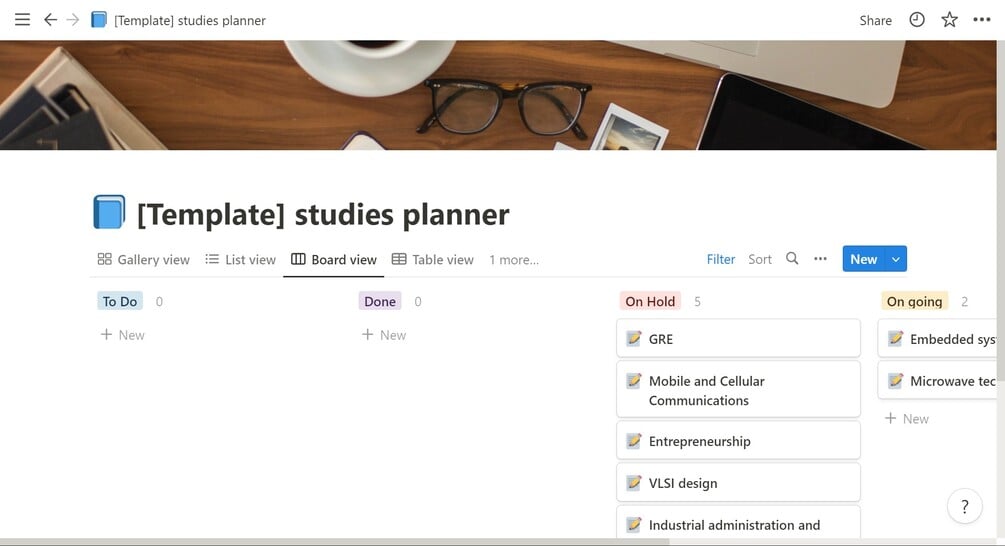The image size is (1005, 546).
Task: Click the Sort option
Action: (760, 259)
